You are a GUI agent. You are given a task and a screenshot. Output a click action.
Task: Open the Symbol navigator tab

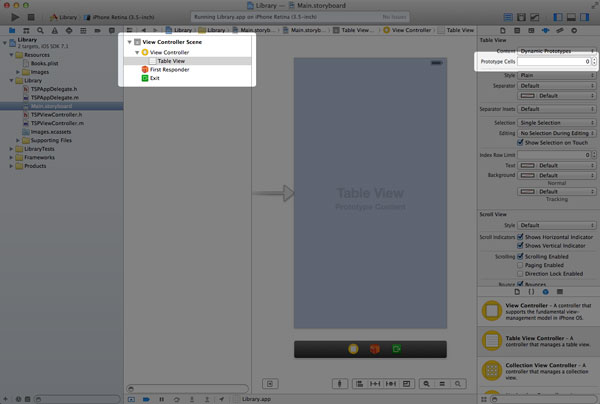tap(26, 30)
